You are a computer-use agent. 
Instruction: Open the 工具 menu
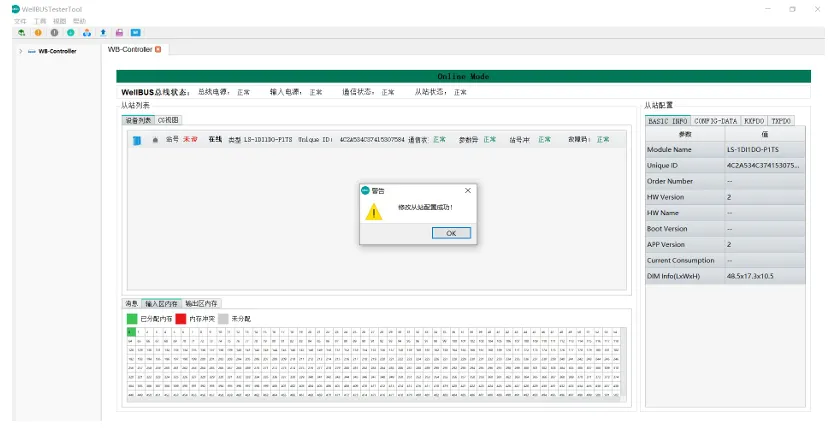(40, 21)
